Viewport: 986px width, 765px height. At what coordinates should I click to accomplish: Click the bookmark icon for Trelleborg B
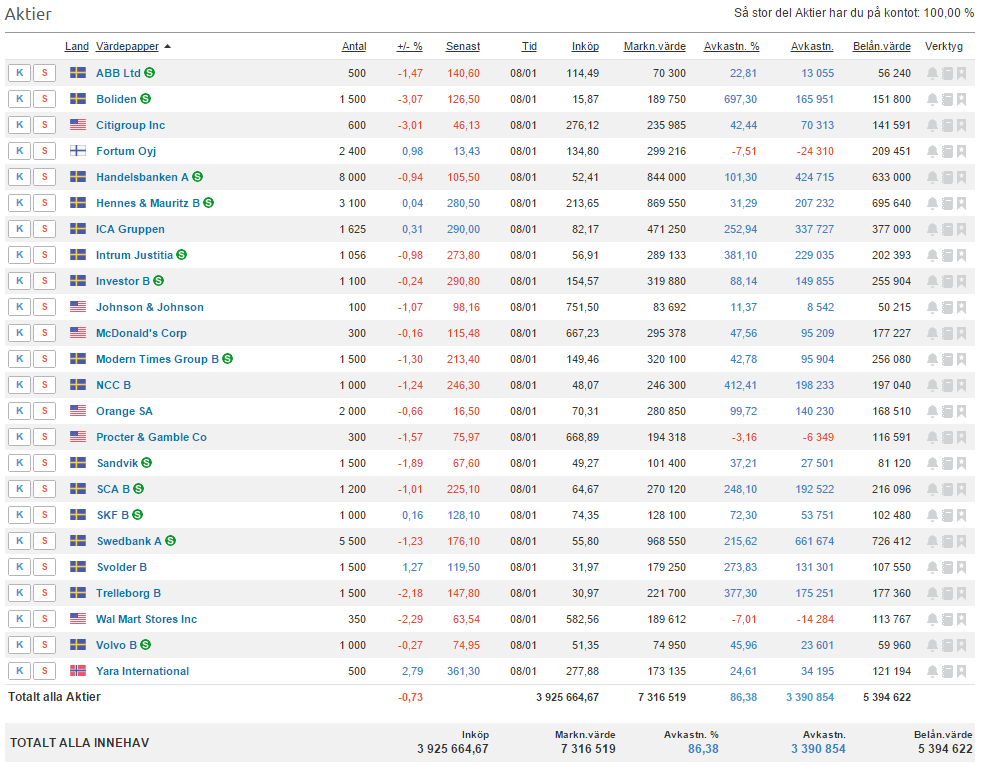pos(961,593)
